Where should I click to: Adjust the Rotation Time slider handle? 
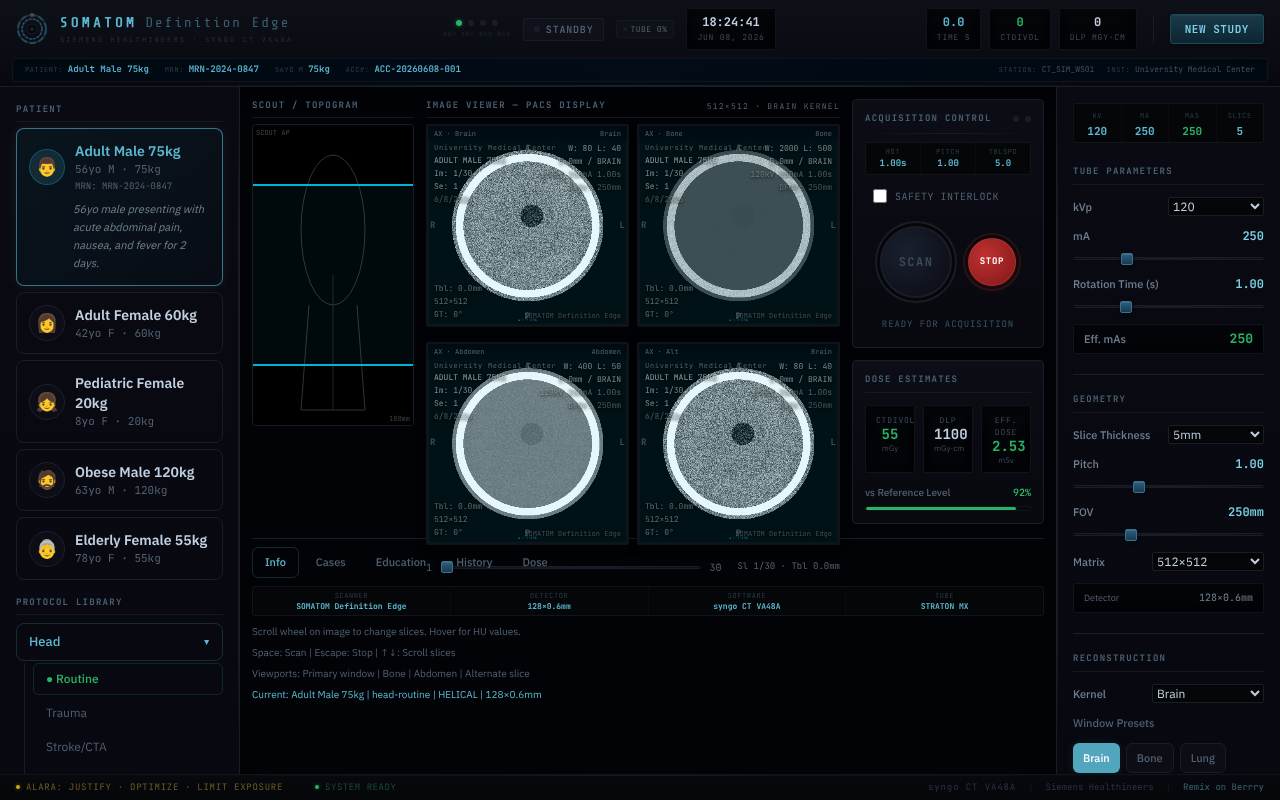pyautogui.click(x=1126, y=307)
